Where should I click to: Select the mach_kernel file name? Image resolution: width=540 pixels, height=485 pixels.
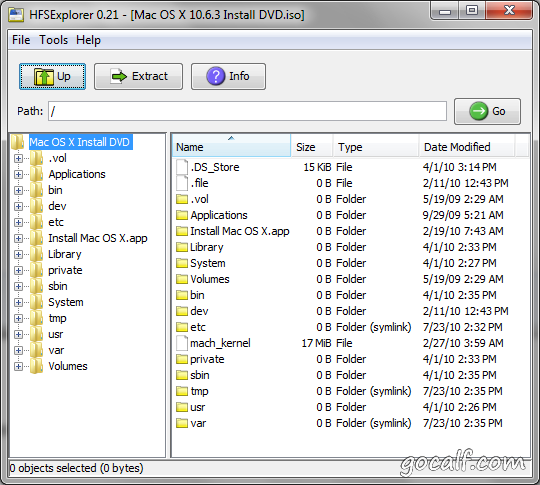click(220, 343)
